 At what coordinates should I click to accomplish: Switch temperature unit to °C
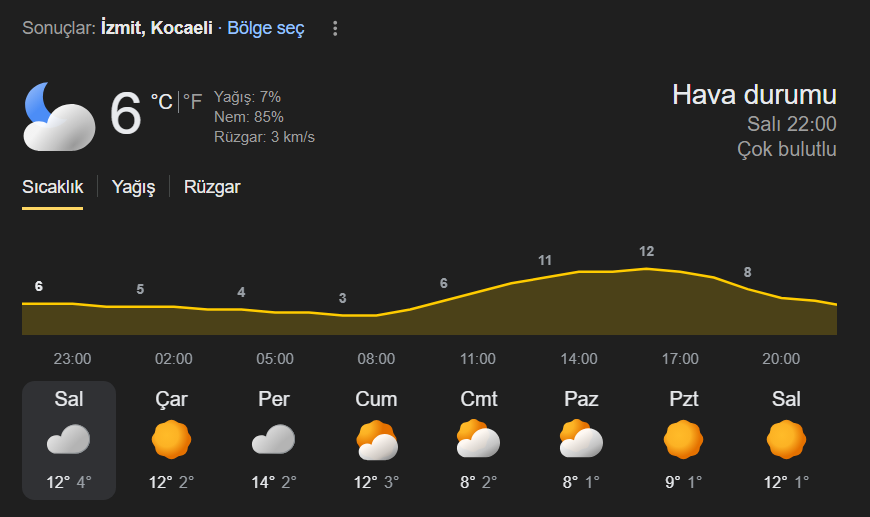pyautogui.click(x=161, y=101)
